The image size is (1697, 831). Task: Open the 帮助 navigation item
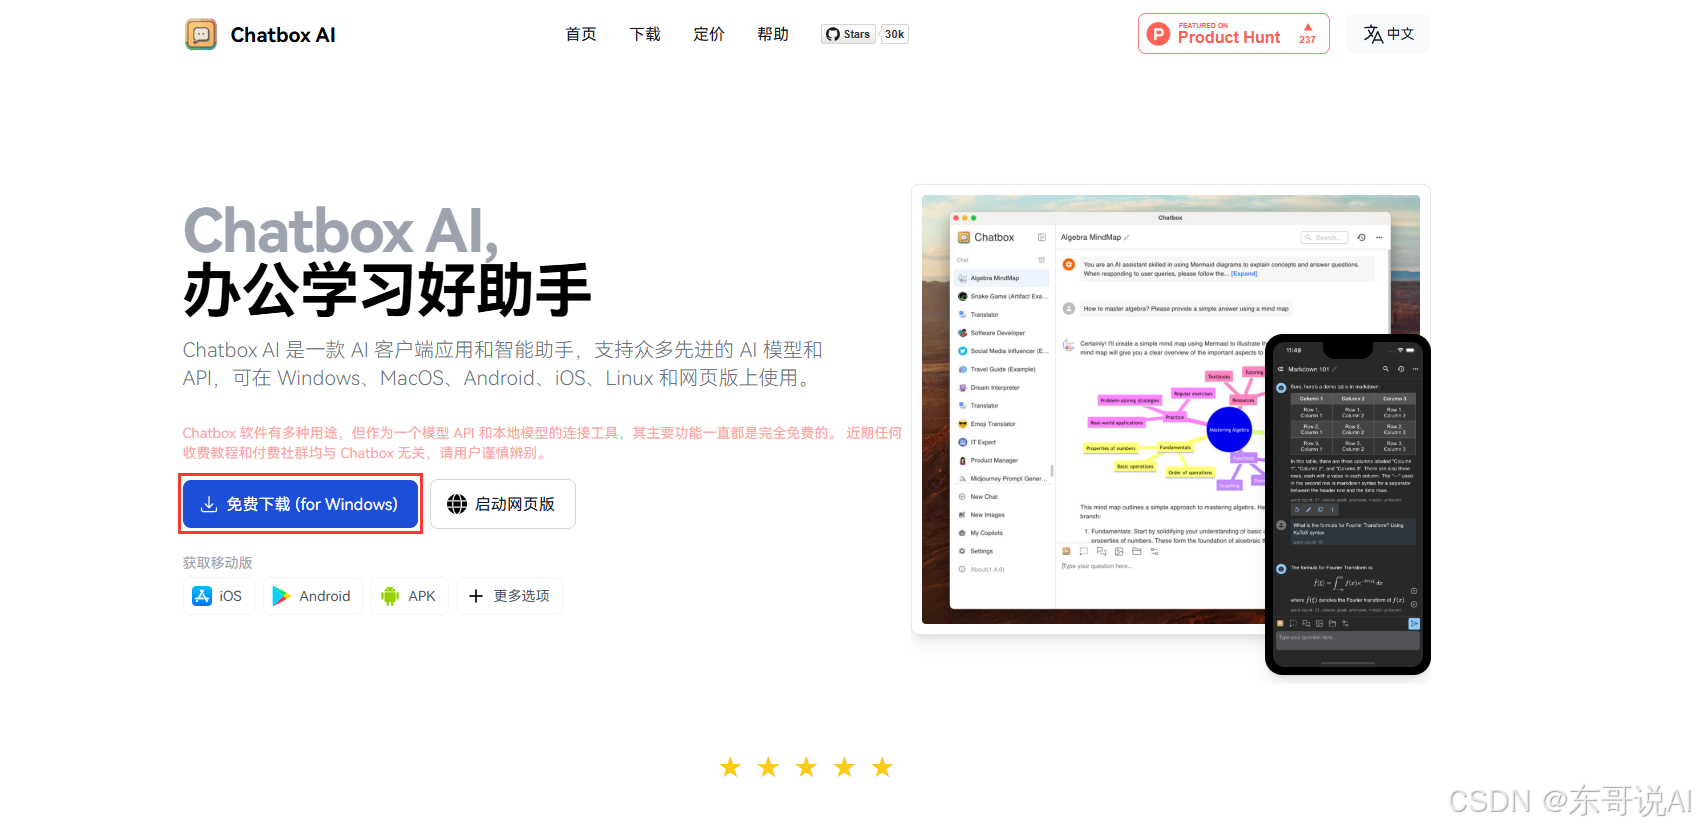(x=773, y=34)
